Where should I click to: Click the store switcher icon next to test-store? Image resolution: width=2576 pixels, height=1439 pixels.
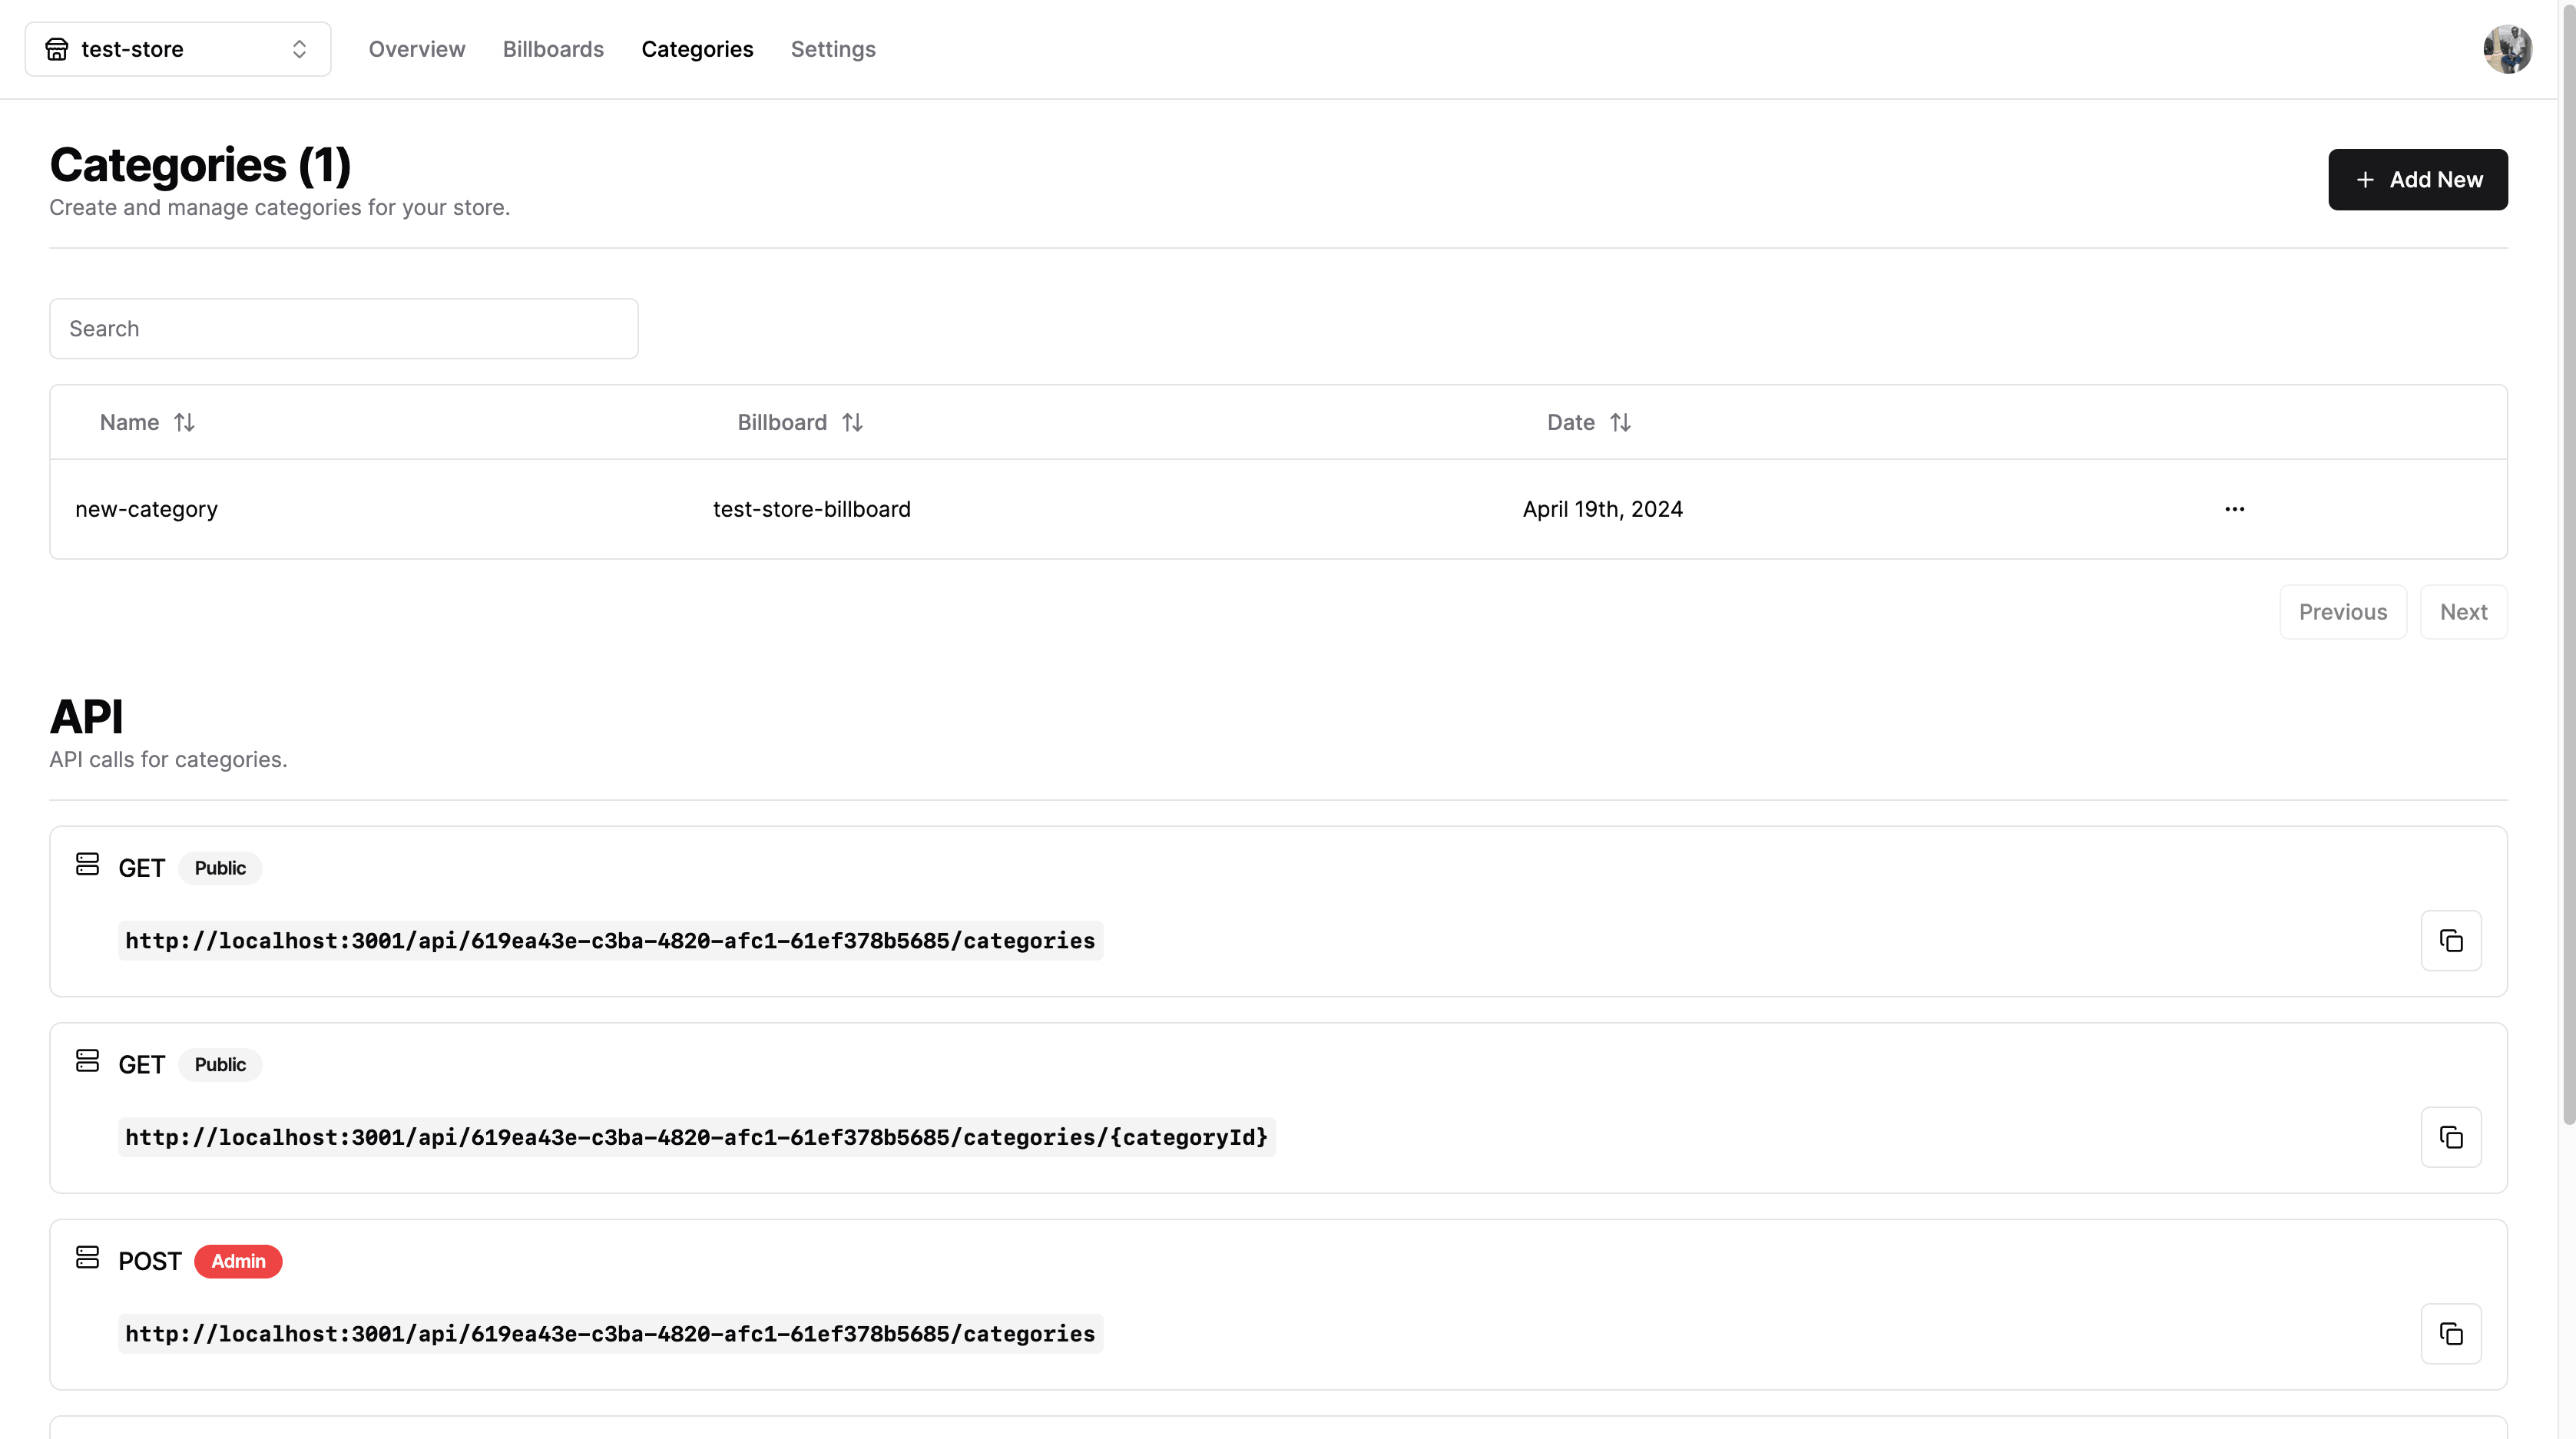[x=299, y=48]
